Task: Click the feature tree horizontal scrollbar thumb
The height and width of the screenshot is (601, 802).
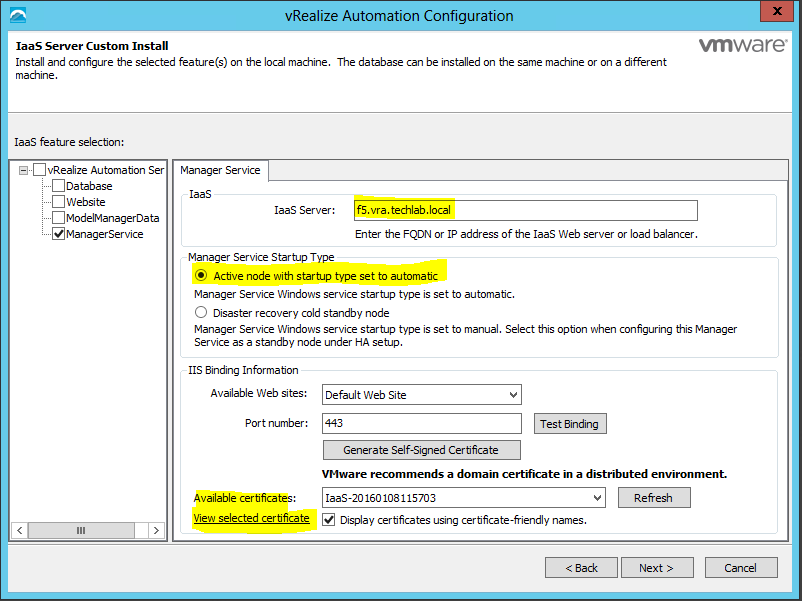Action: click(x=81, y=530)
